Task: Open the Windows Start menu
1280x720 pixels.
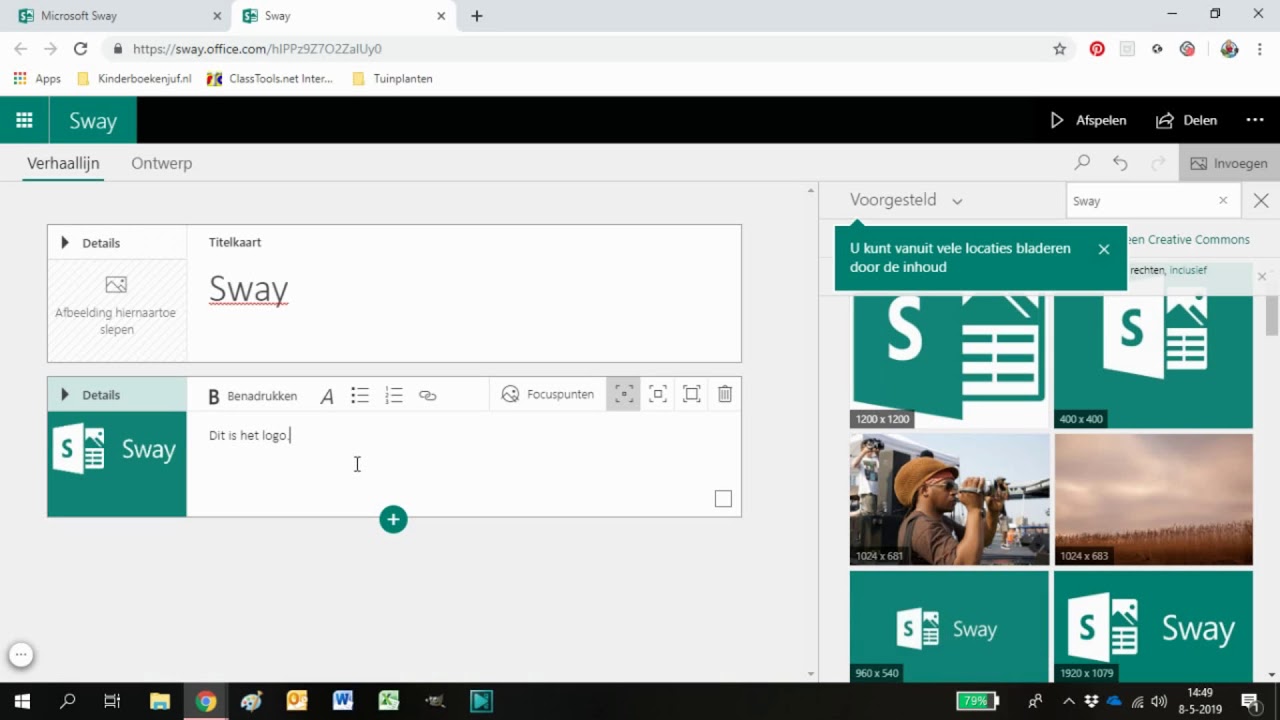Action: pos(22,701)
